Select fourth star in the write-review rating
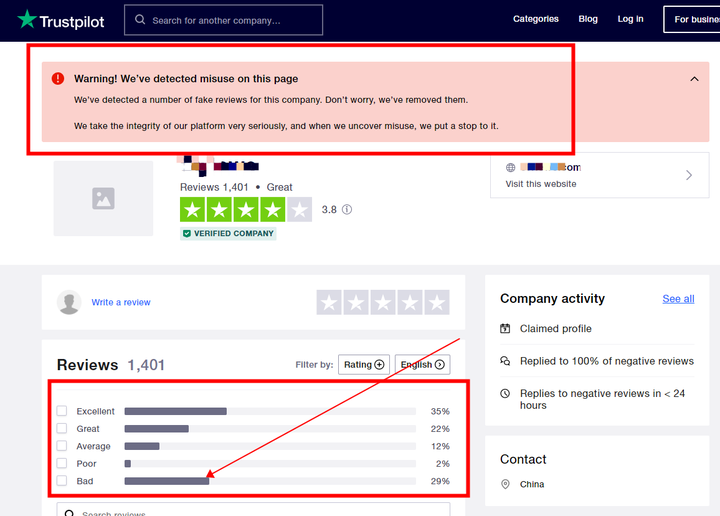The width and height of the screenshot is (720, 516). [410, 302]
